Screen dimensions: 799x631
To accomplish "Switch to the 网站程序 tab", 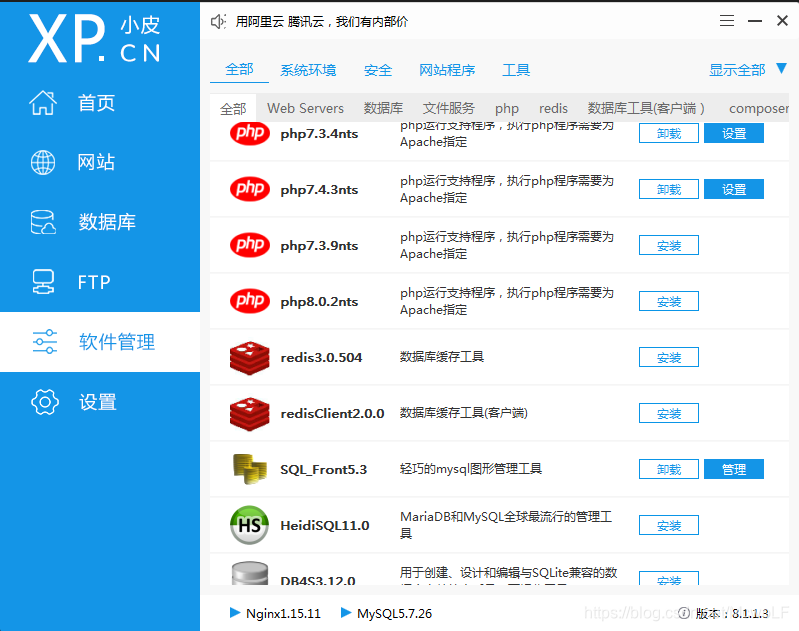I will [447, 70].
